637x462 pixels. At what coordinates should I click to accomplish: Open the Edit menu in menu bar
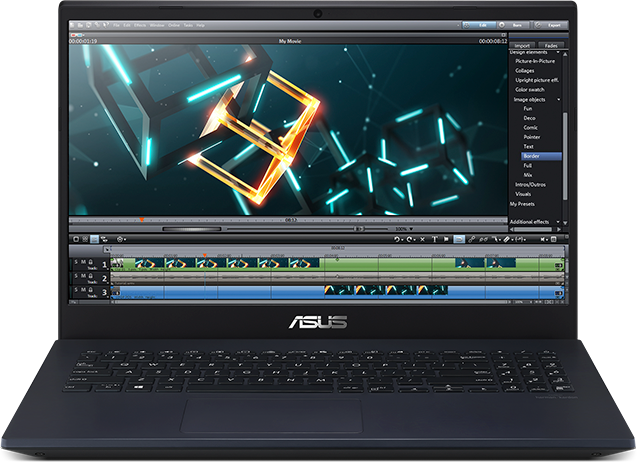click(x=127, y=25)
